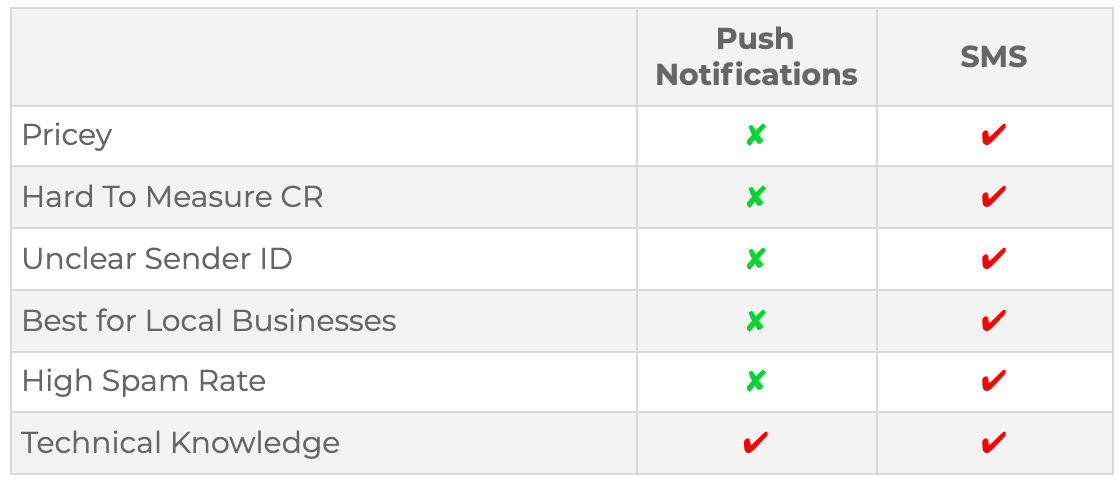Select green cross for Best for Local Businesses
The width and height of the screenshot is (1120, 484).
coord(756,321)
